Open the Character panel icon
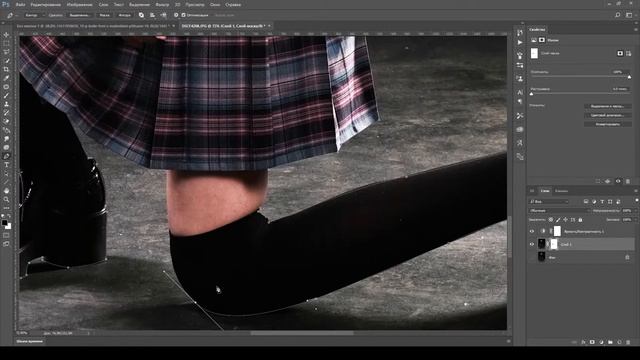This screenshot has width=640, height=360. tap(520, 92)
